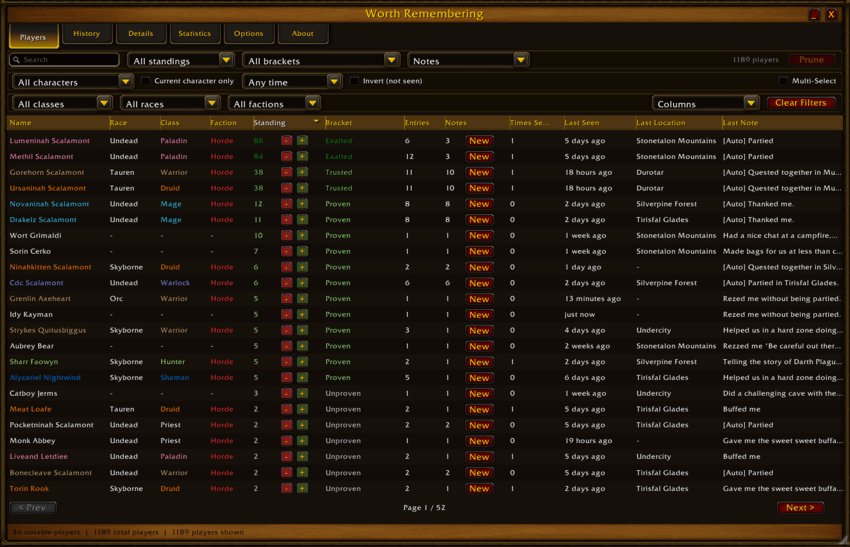850x547 pixels.
Task: Click the Search input field
Action: tap(64, 60)
